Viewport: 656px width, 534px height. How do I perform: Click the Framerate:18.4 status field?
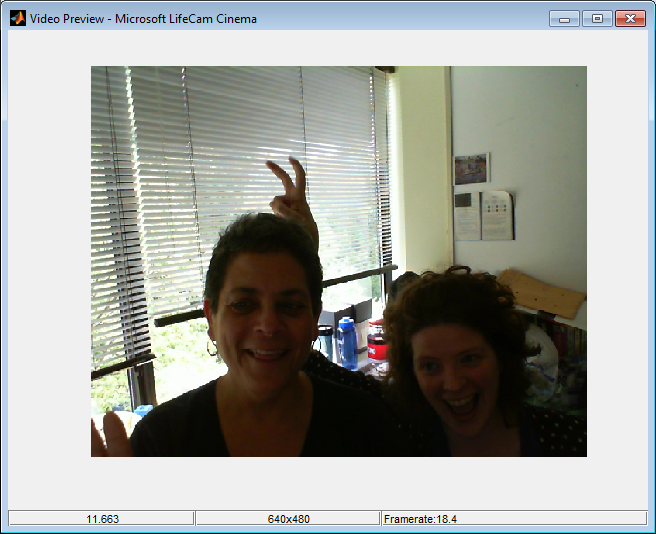(514, 518)
